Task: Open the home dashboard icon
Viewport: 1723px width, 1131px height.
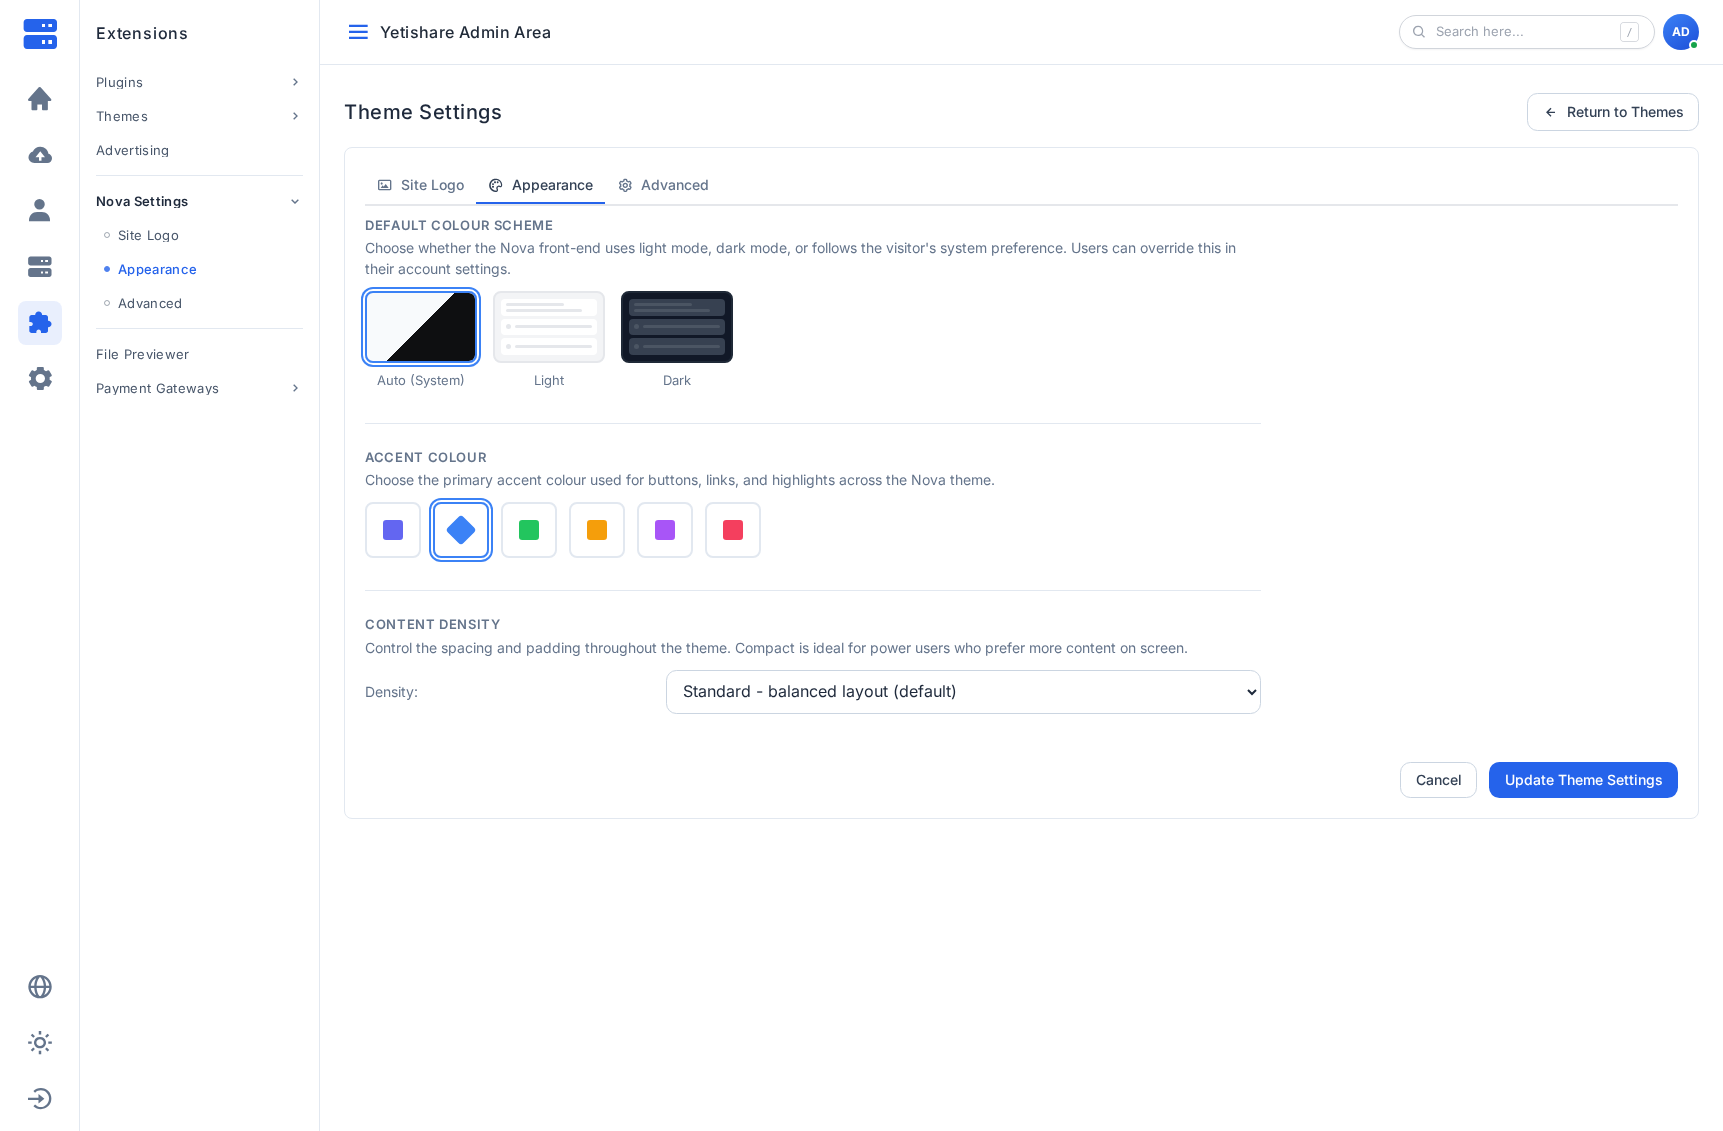Action: pos(40,99)
